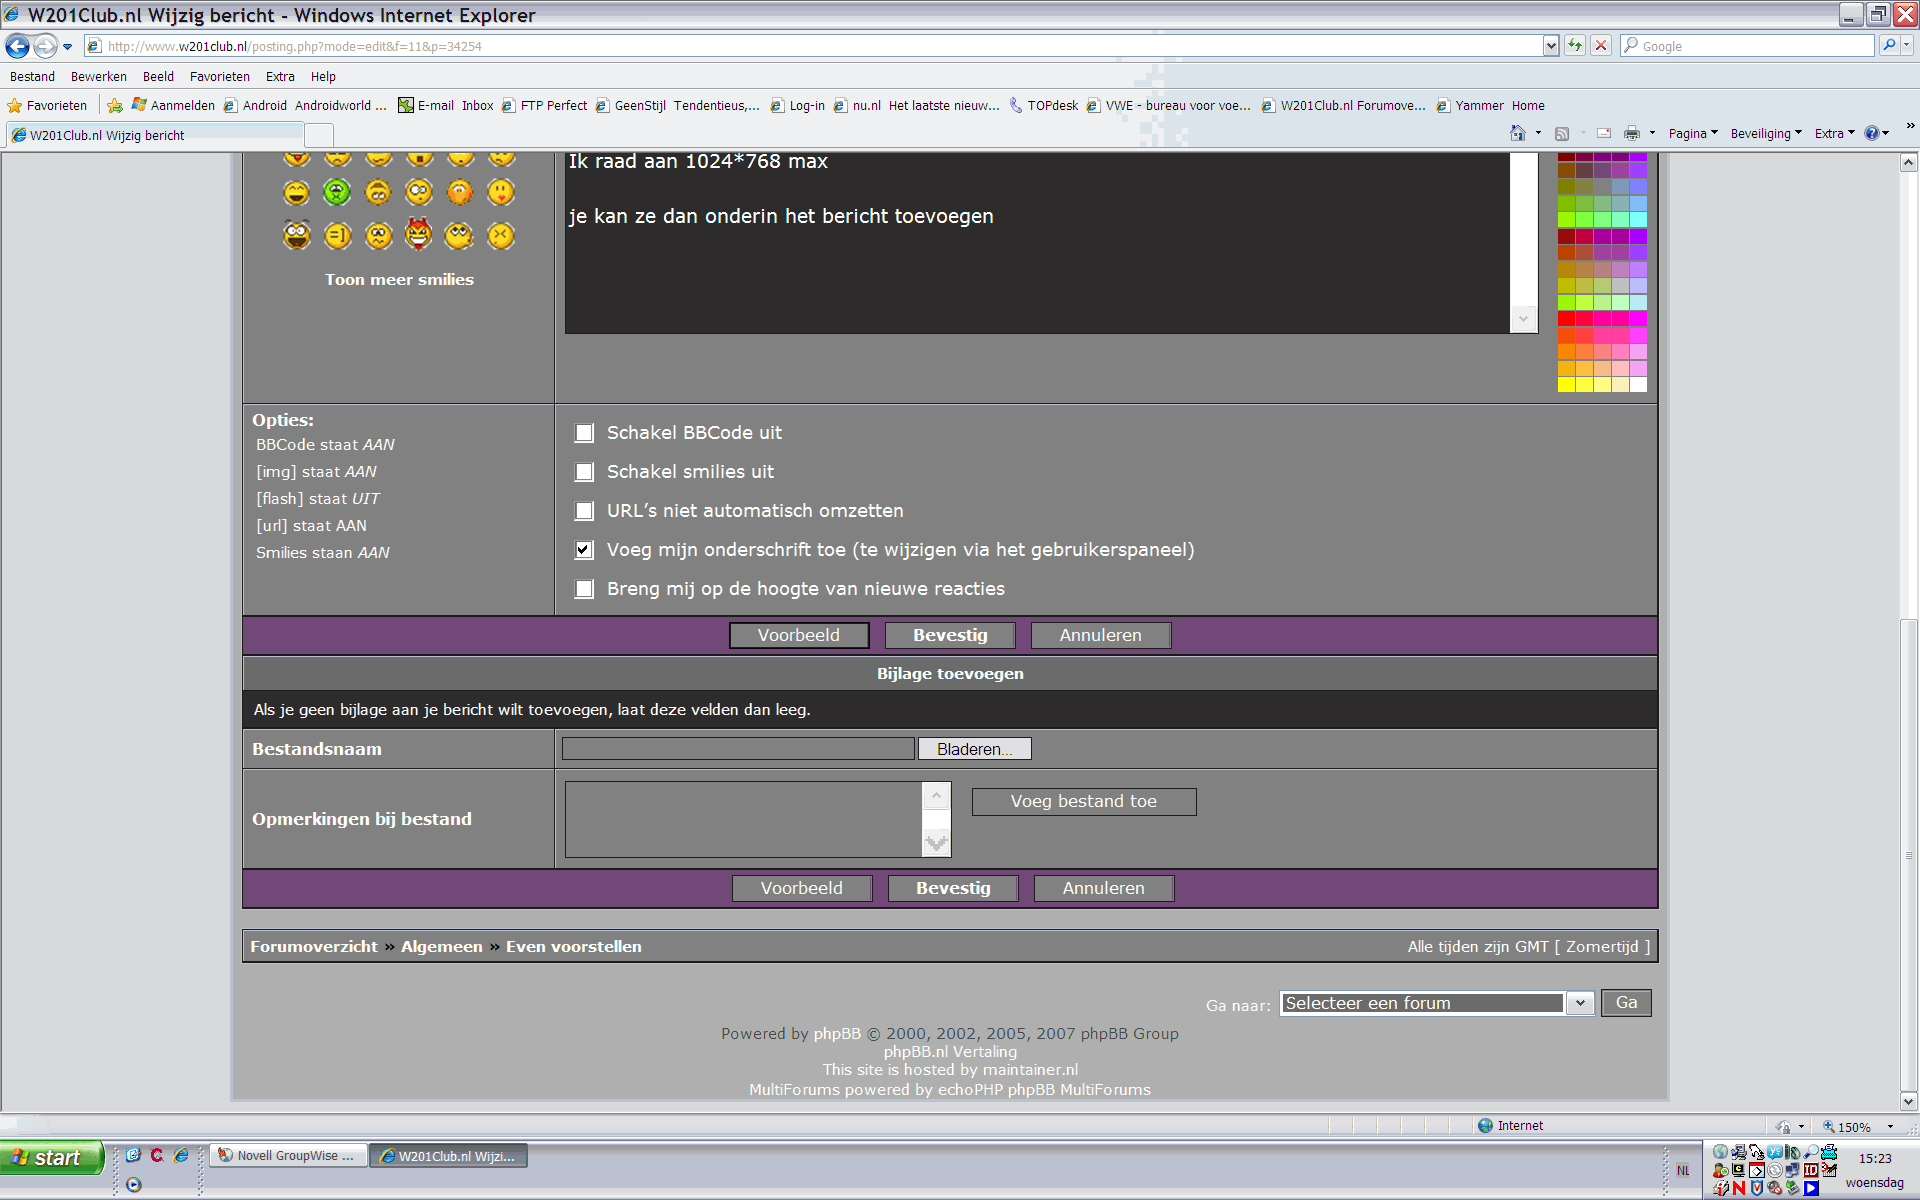Click the printer icon in toolbar

pos(1632,133)
